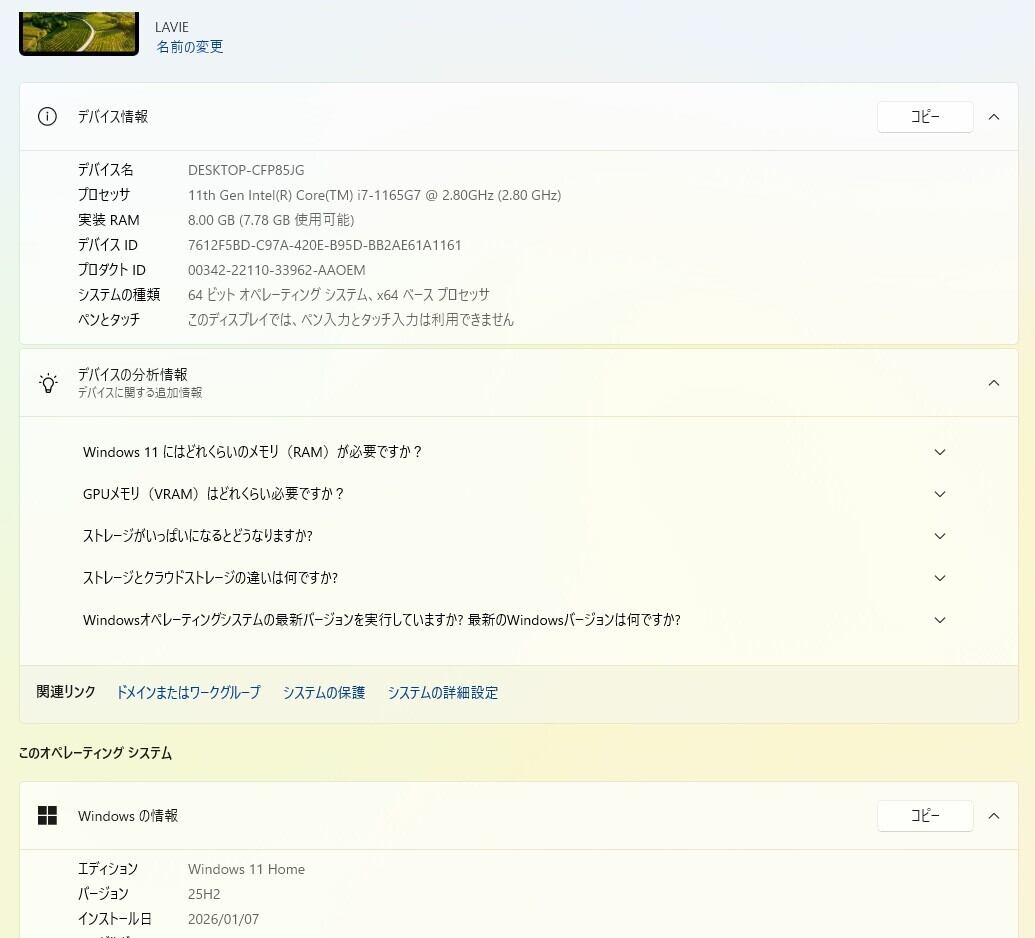1035x938 pixels.
Task: Select the Windows 11 Home edition text
Action: (246, 869)
